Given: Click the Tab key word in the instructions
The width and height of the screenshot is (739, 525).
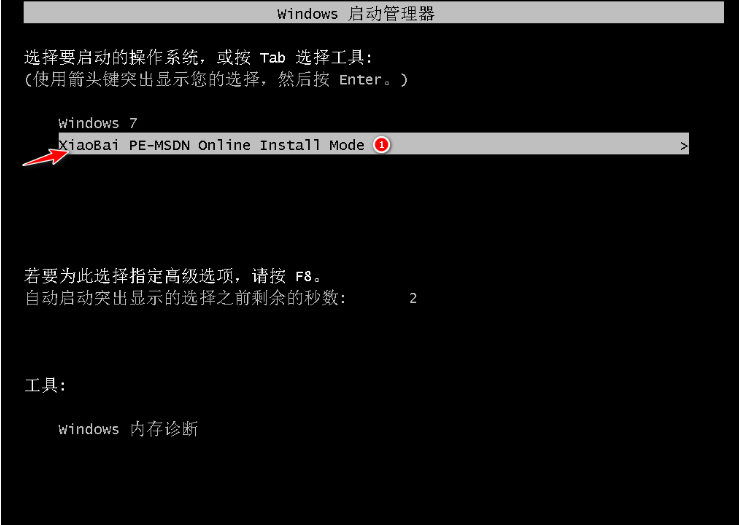Looking at the screenshot, I should (x=272, y=58).
